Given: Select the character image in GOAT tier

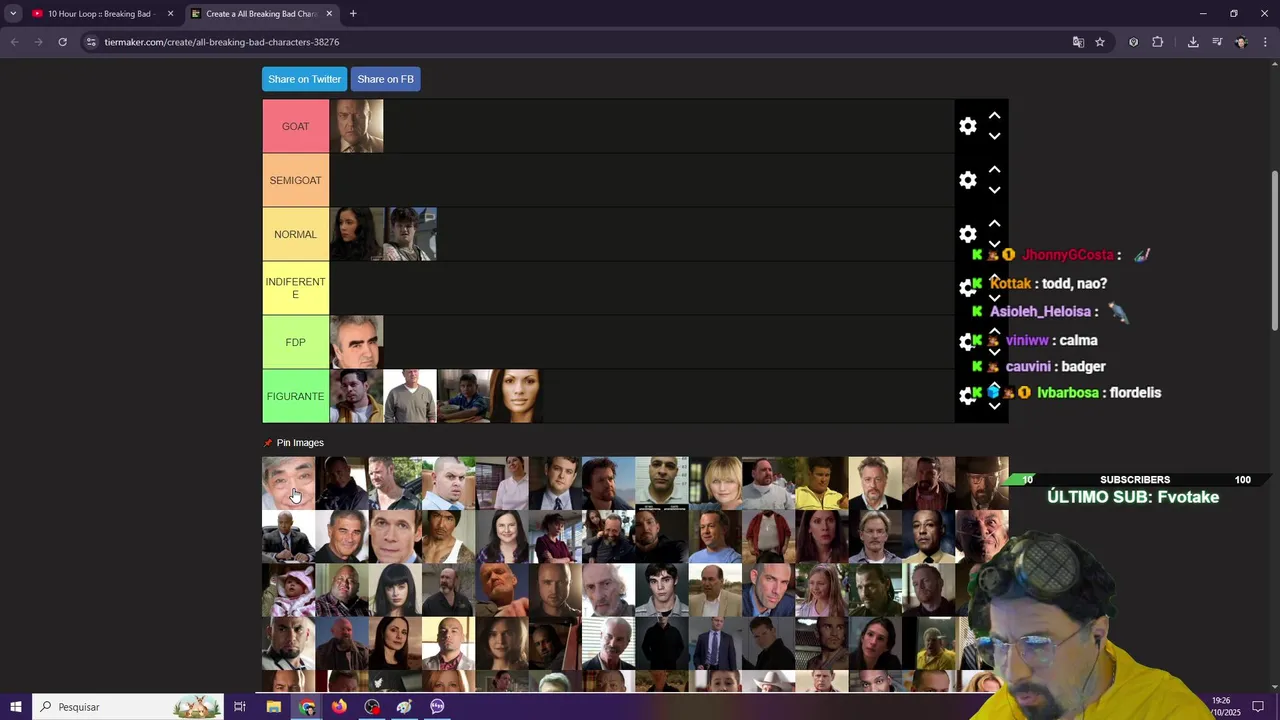Looking at the screenshot, I should click(x=356, y=126).
